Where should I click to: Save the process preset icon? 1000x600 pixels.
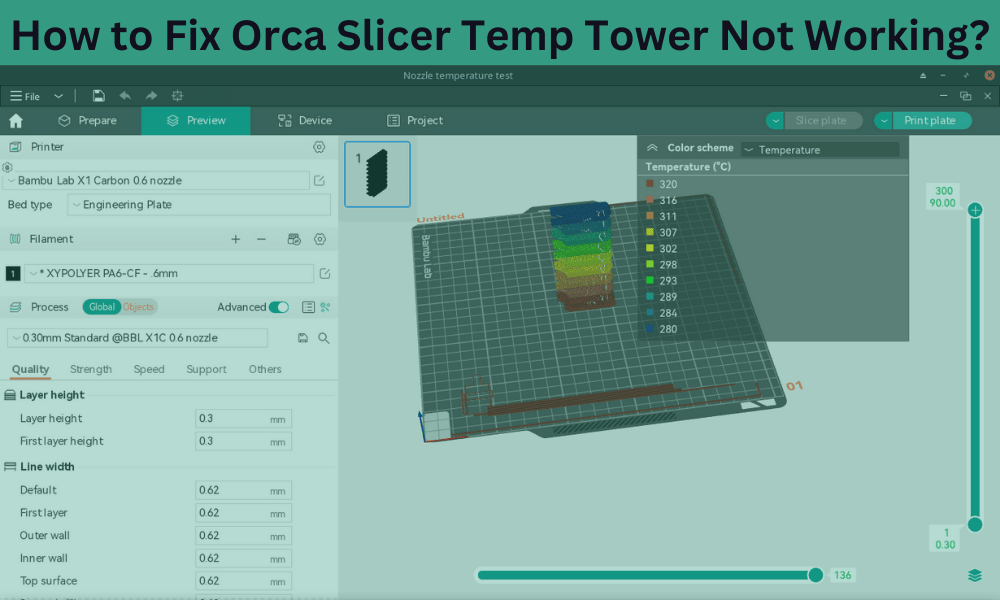point(303,338)
